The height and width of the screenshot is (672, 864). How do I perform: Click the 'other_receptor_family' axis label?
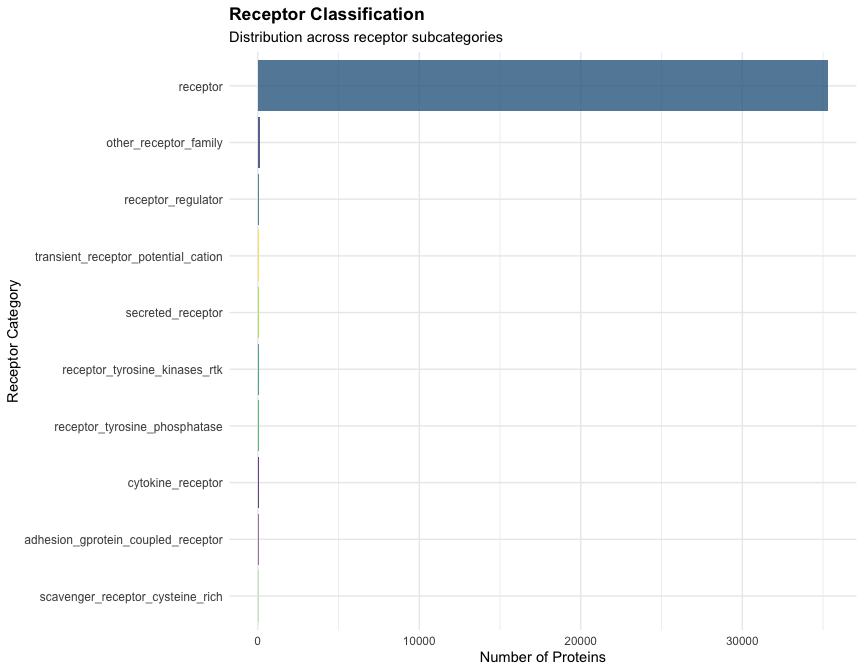pyautogui.click(x=164, y=143)
